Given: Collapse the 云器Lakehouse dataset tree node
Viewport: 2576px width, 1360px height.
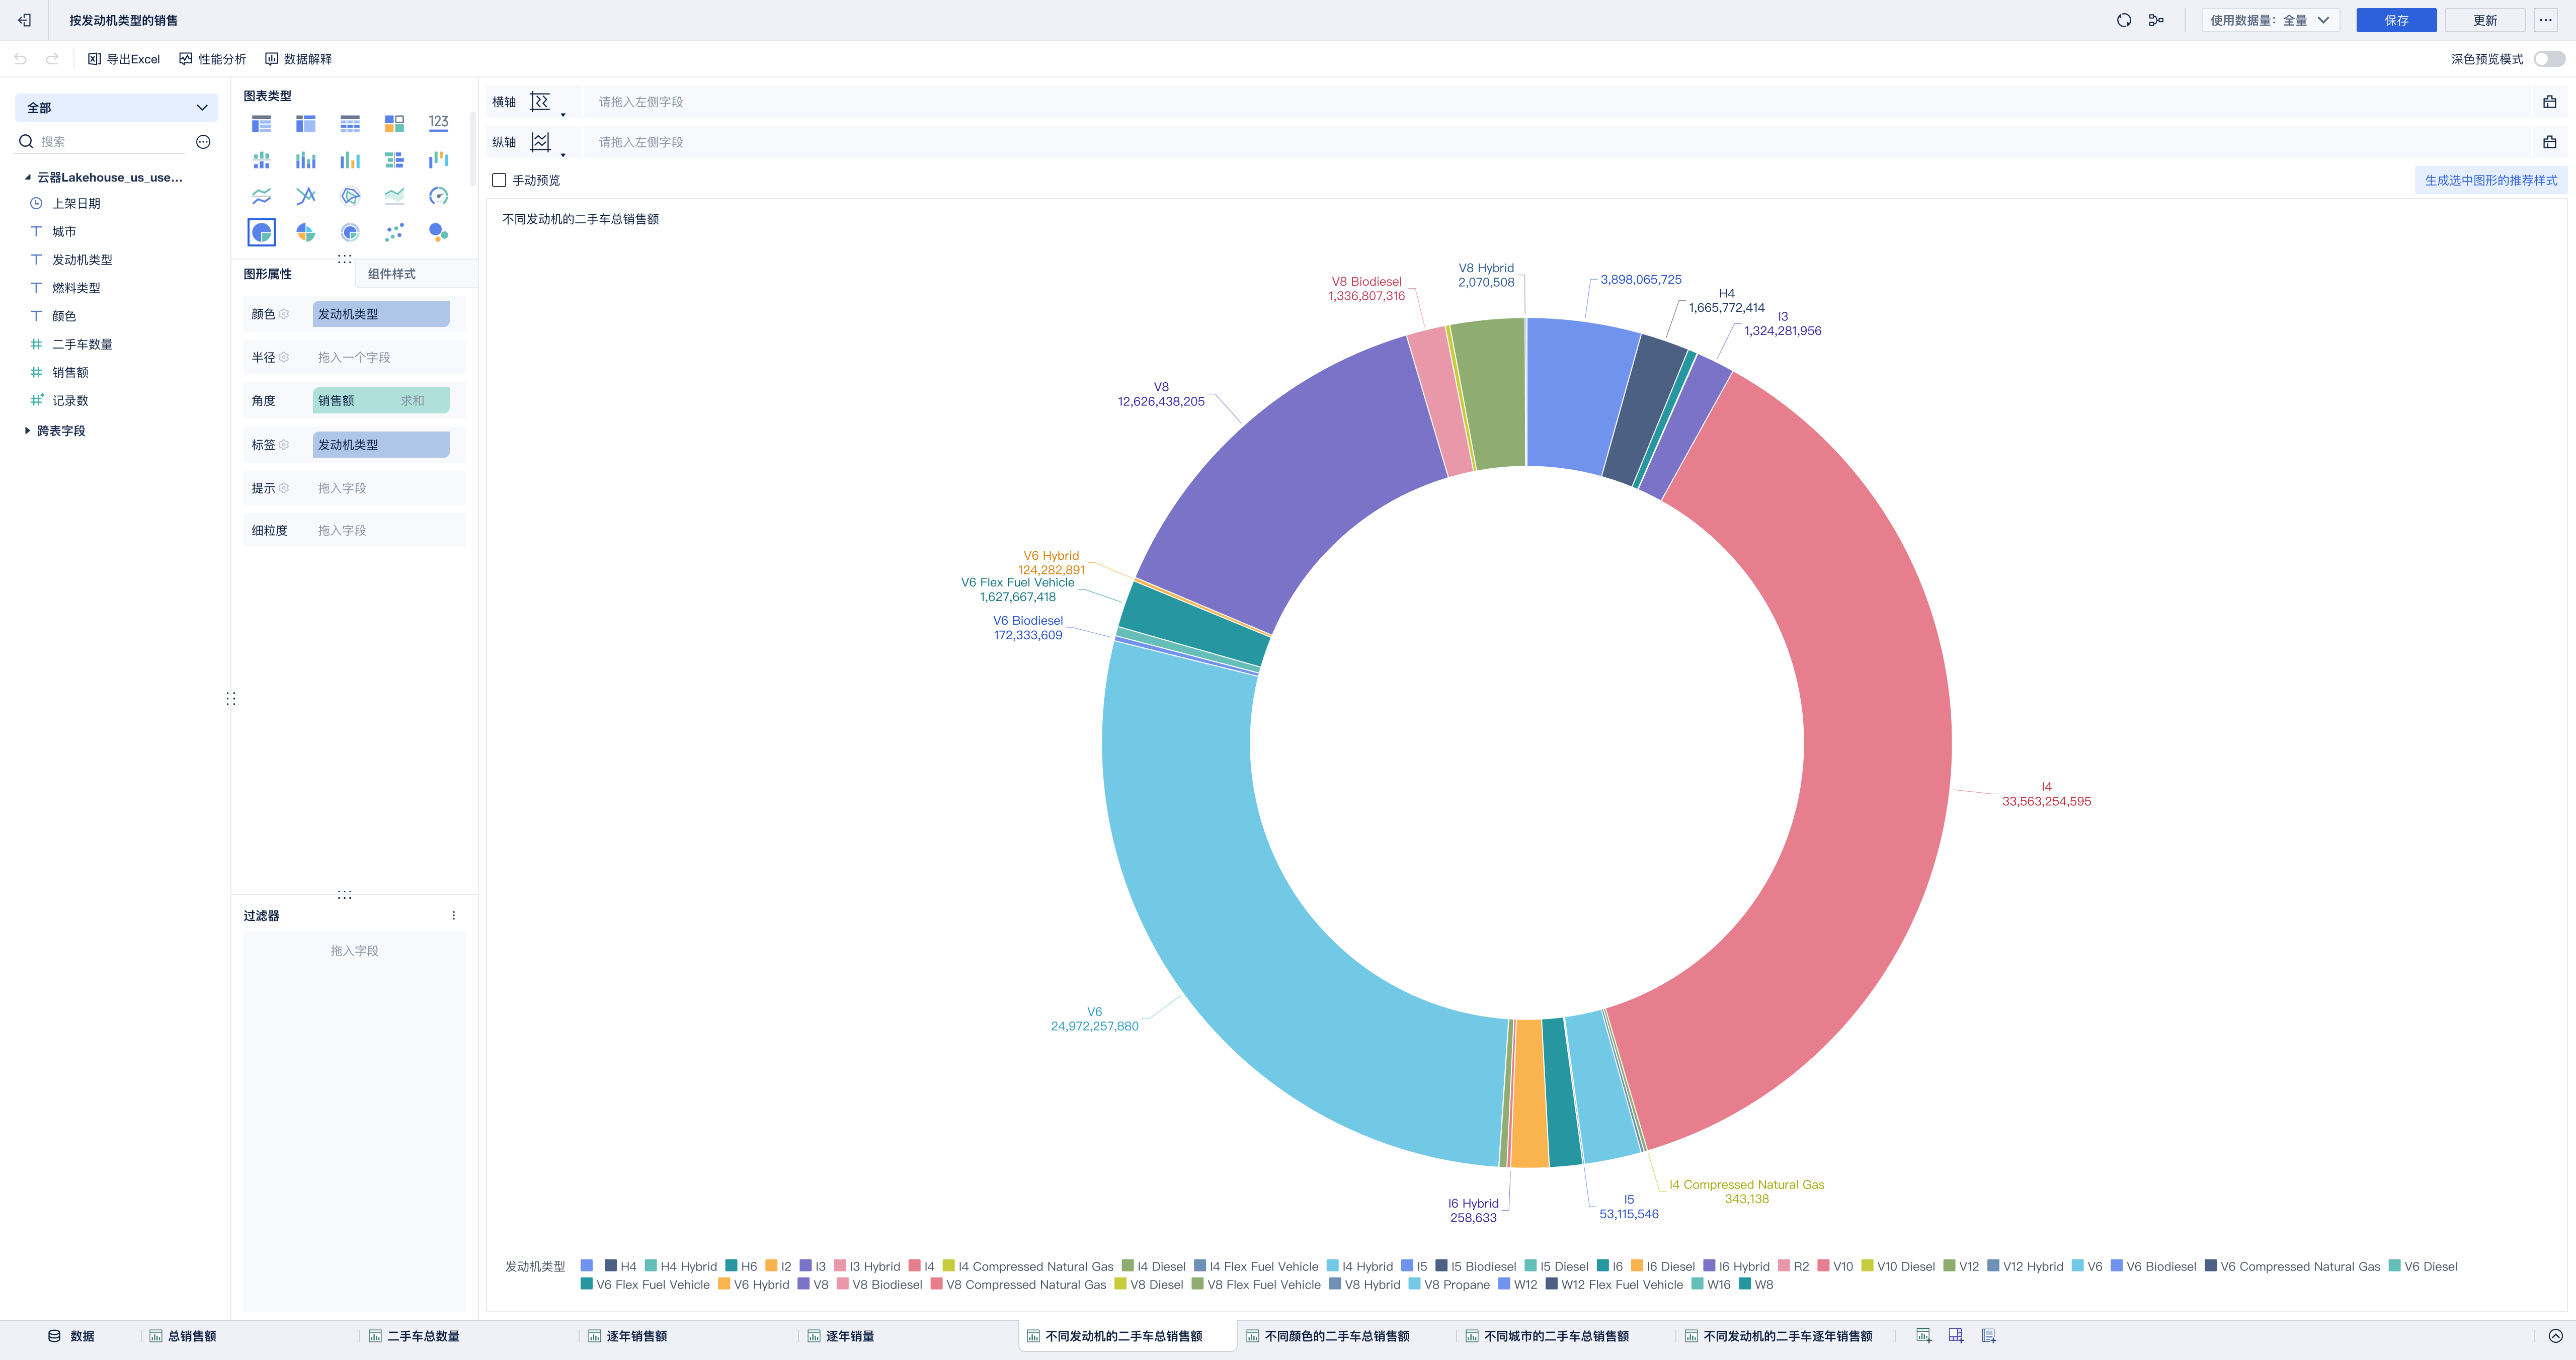Looking at the screenshot, I should point(27,178).
